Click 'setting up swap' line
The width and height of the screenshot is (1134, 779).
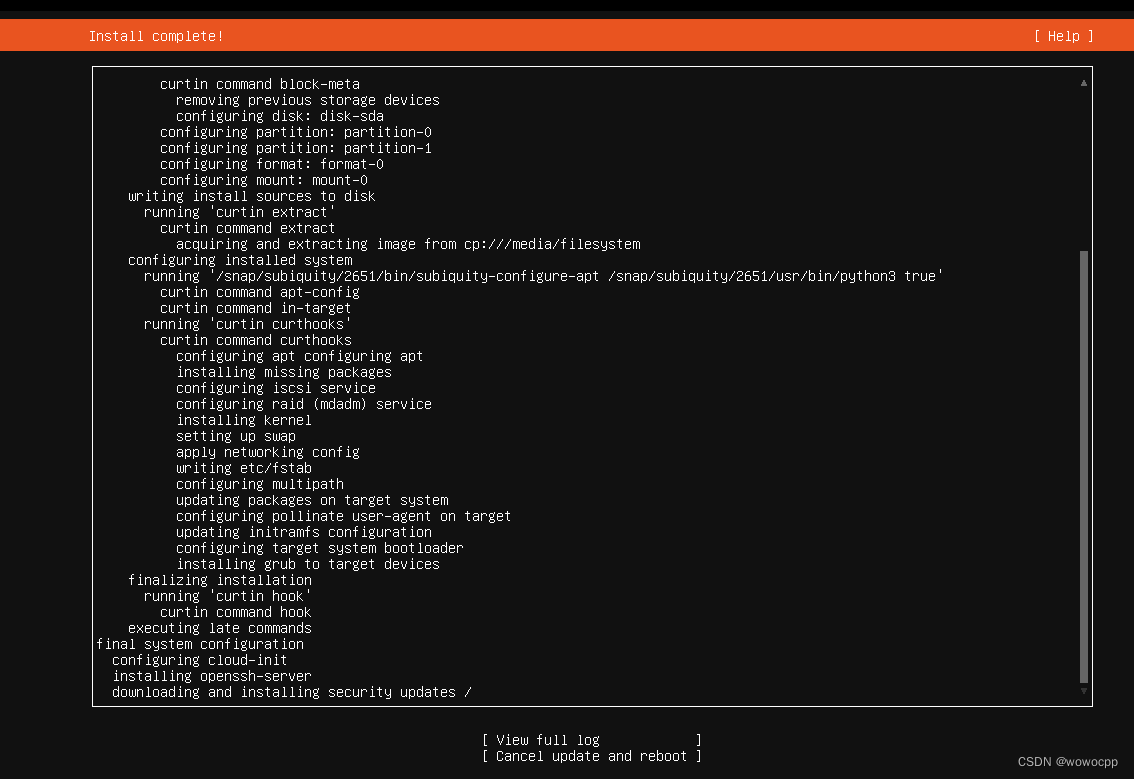pyautogui.click(x=236, y=436)
